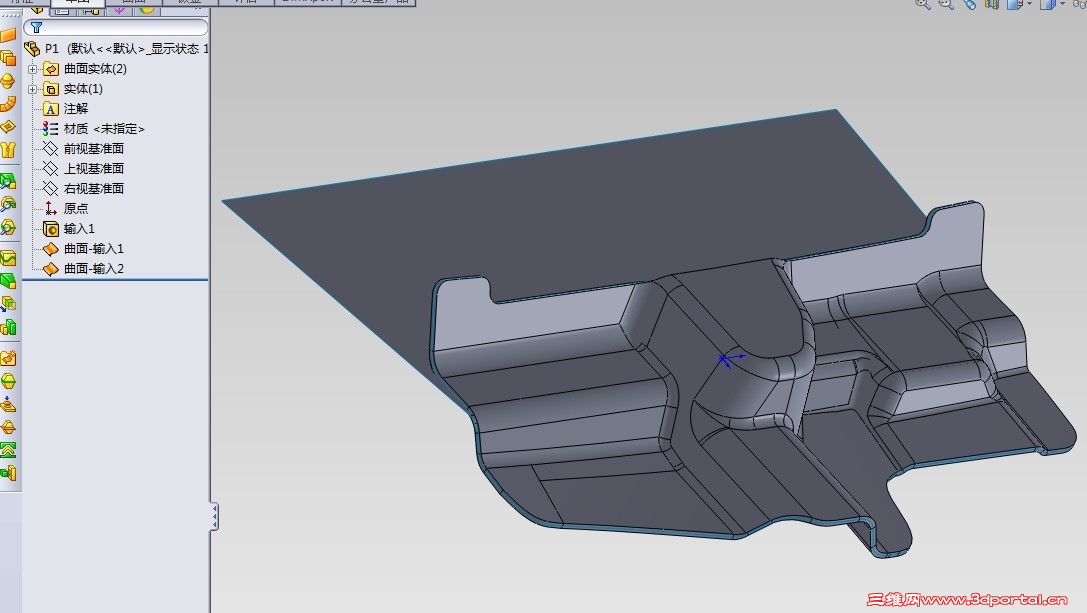Click the feature tree filter input field
This screenshot has width=1087, height=613.
(116, 27)
